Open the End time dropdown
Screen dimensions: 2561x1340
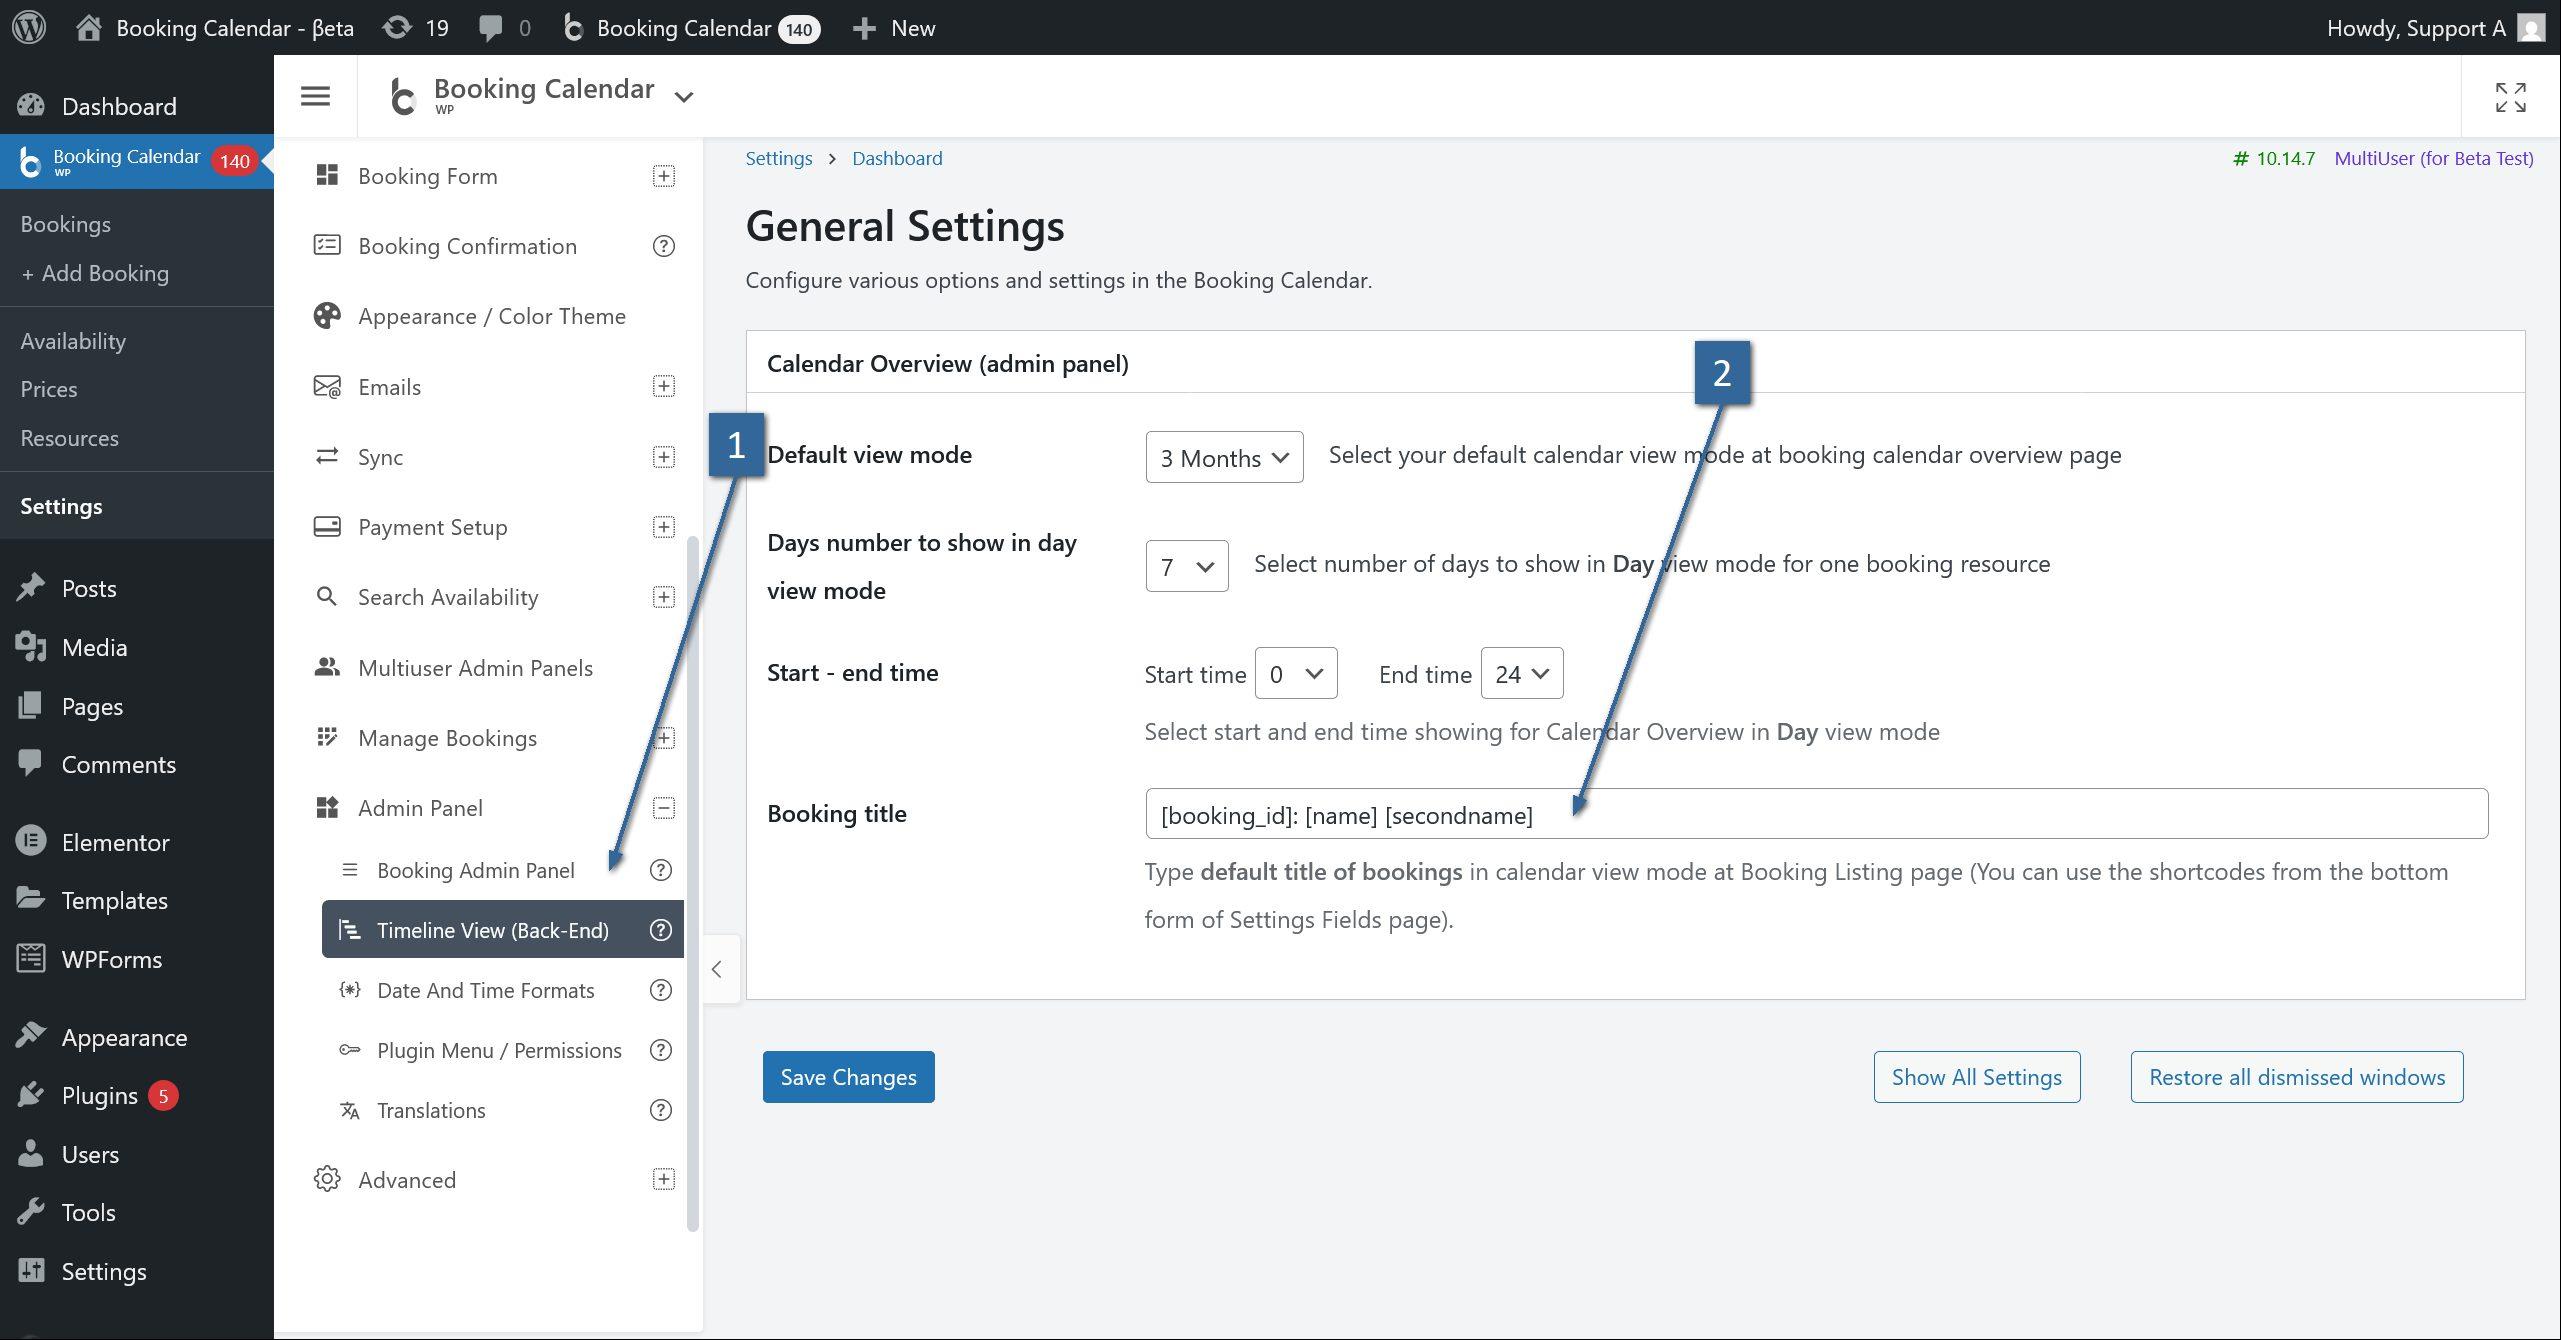[1520, 674]
